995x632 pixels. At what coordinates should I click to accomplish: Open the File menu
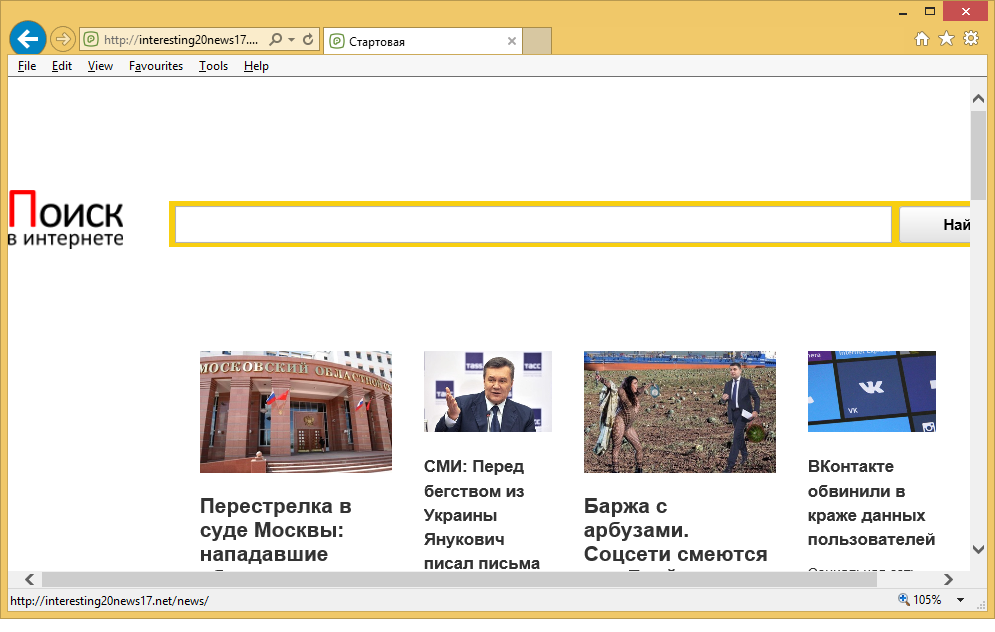tap(27, 66)
